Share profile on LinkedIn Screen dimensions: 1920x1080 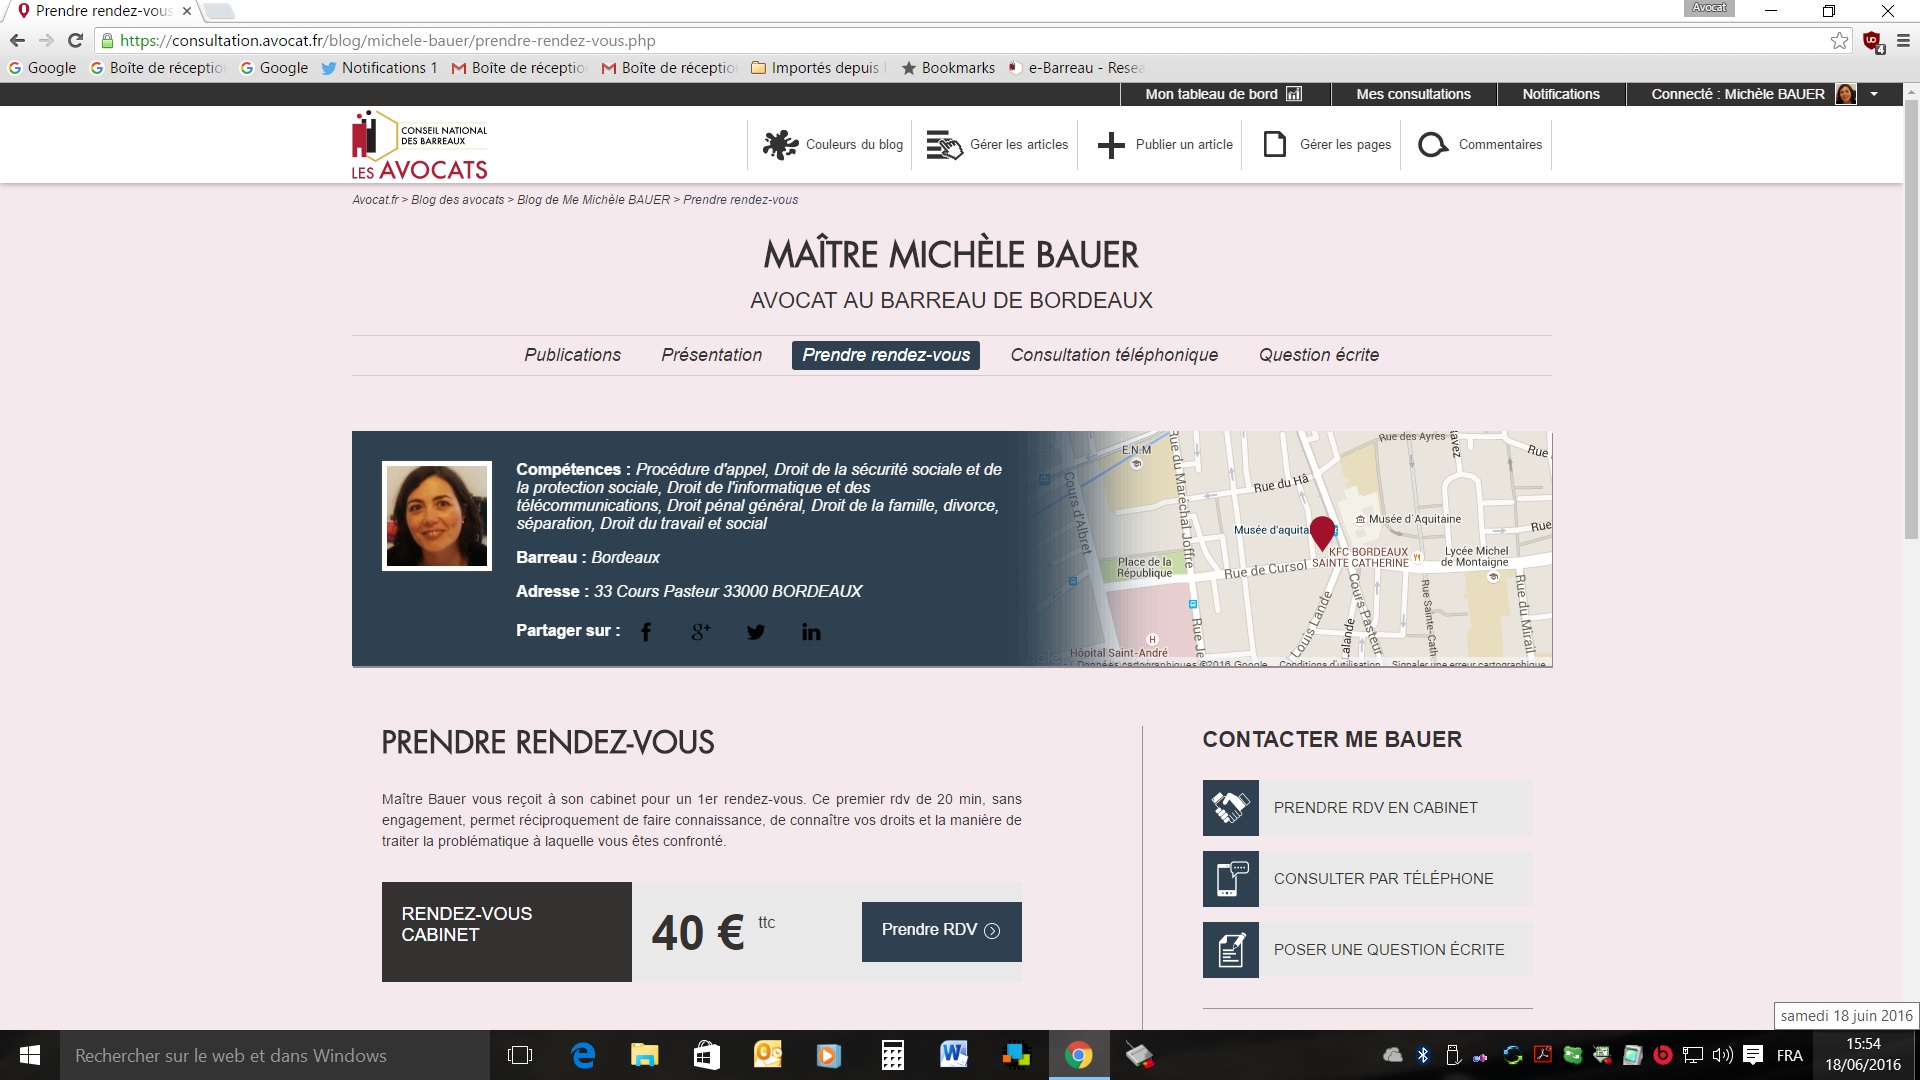[811, 632]
